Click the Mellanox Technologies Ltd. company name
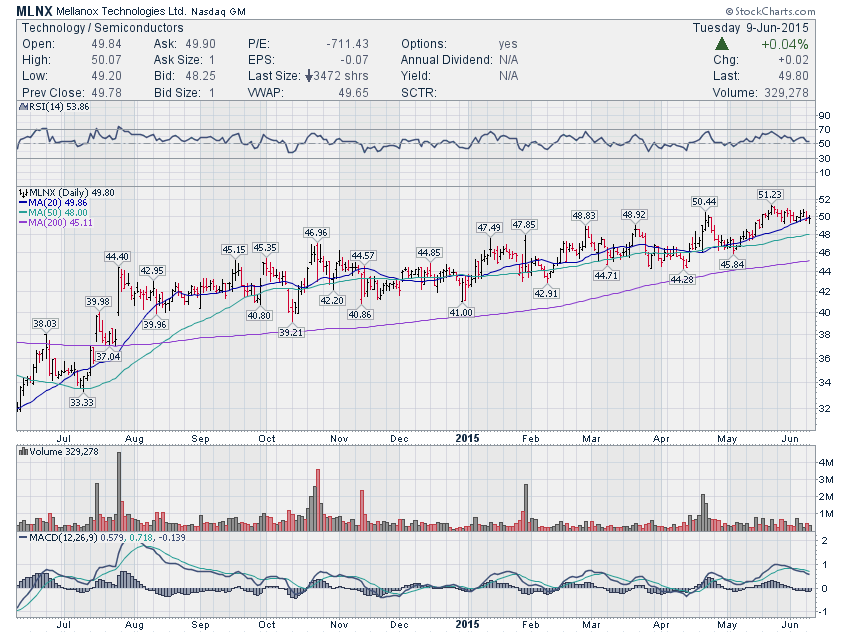The height and width of the screenshot is (633, 850). [x=121, y=11]
